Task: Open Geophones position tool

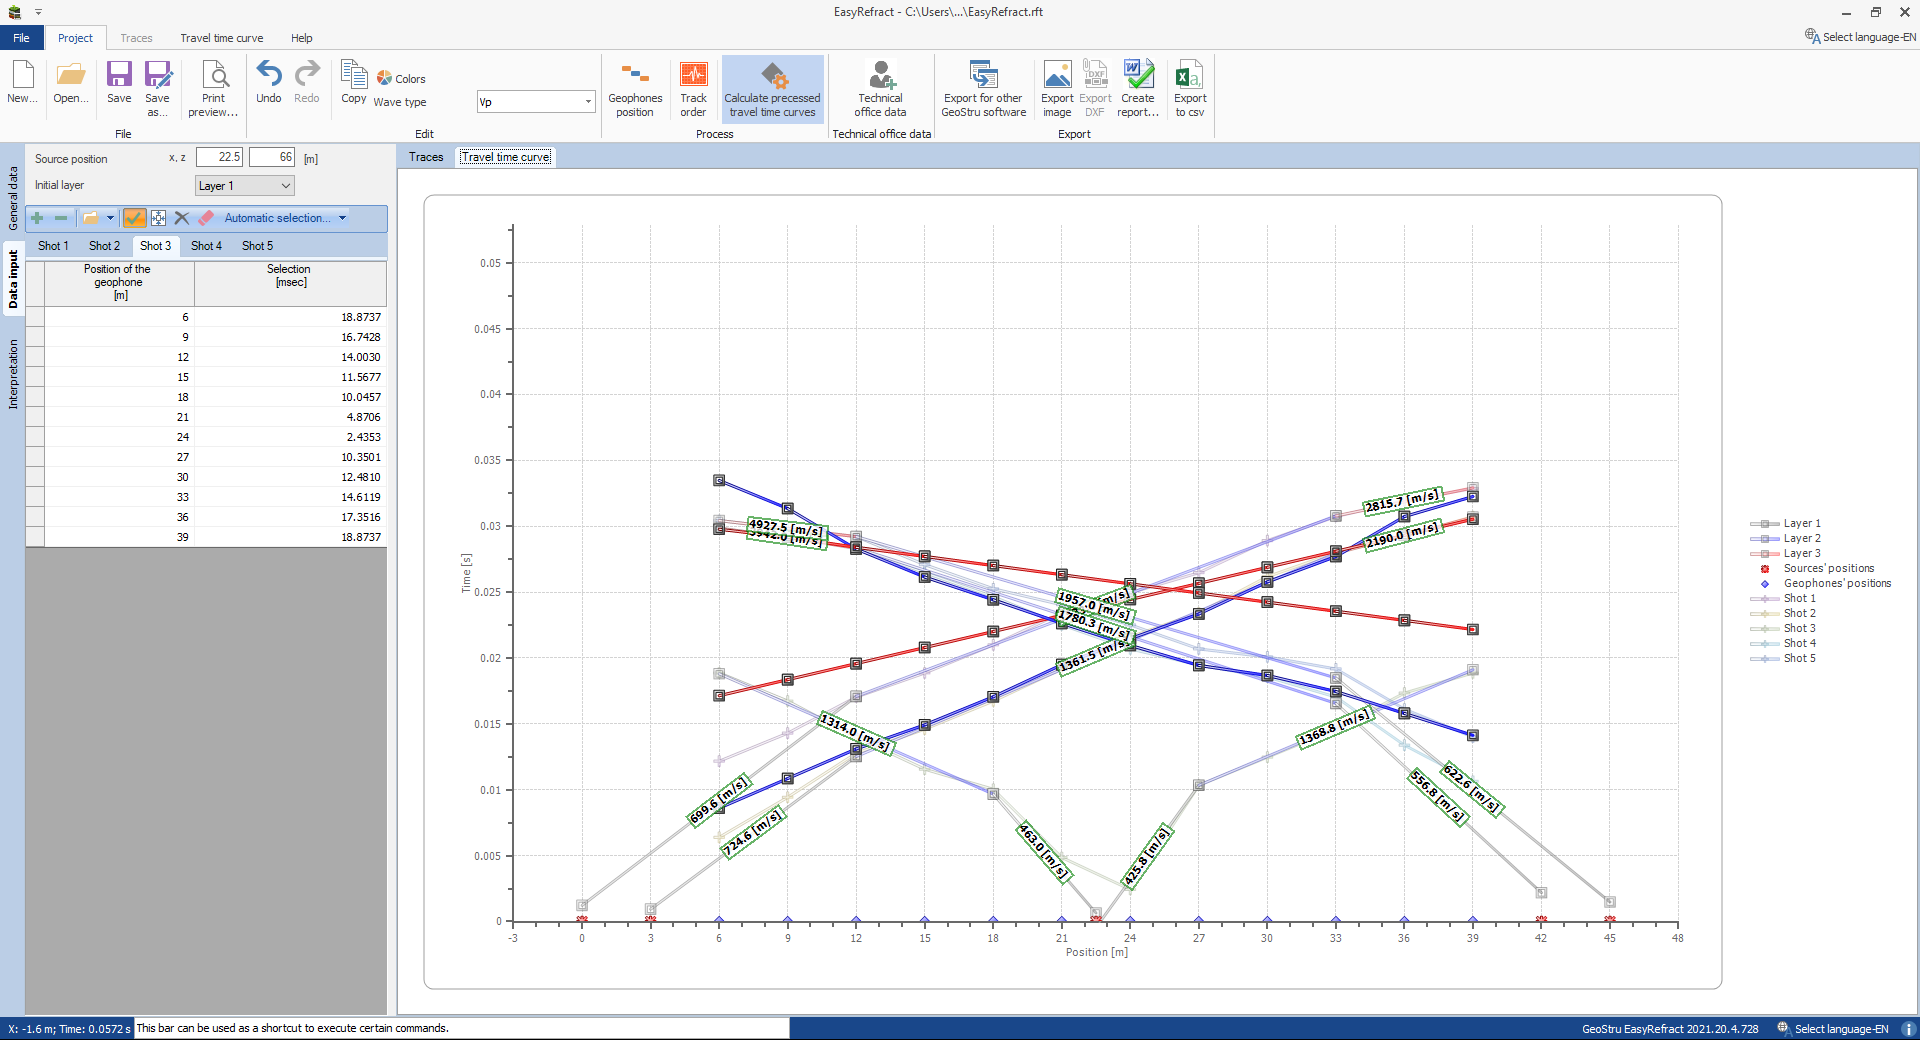Action: click(635, 88)
